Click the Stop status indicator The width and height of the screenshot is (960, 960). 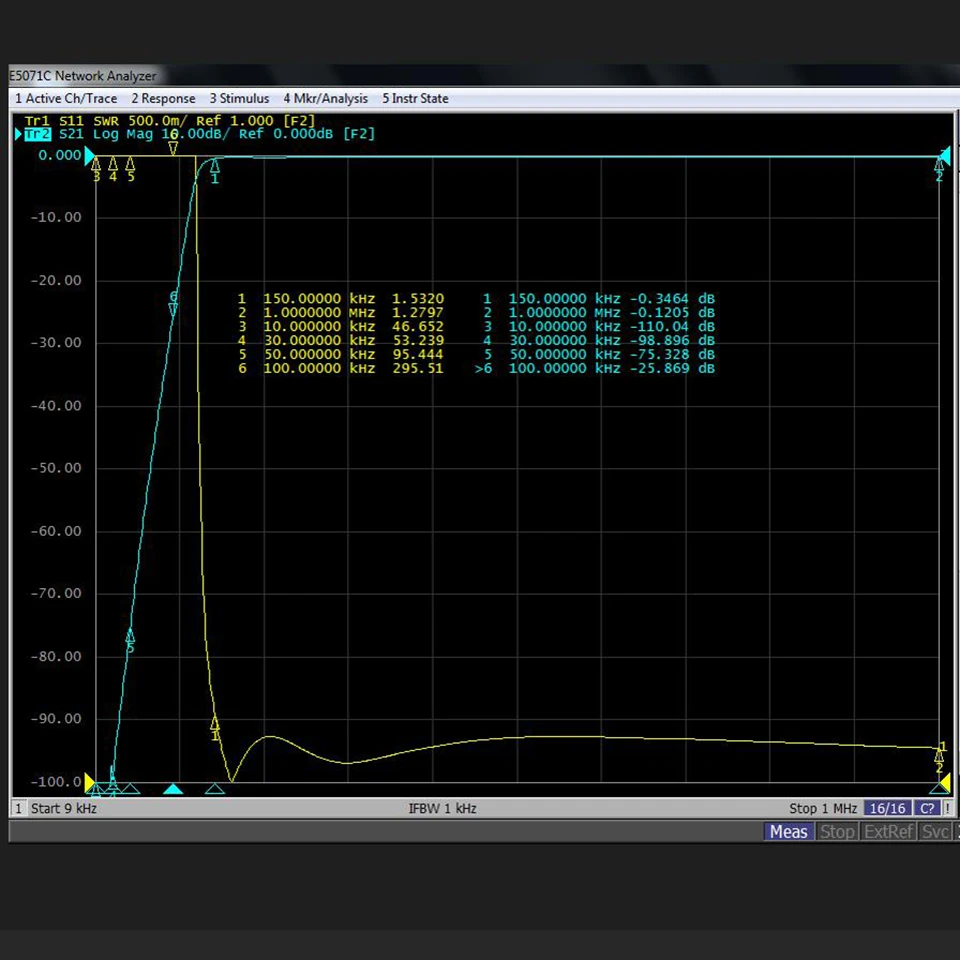coord(837,831)
